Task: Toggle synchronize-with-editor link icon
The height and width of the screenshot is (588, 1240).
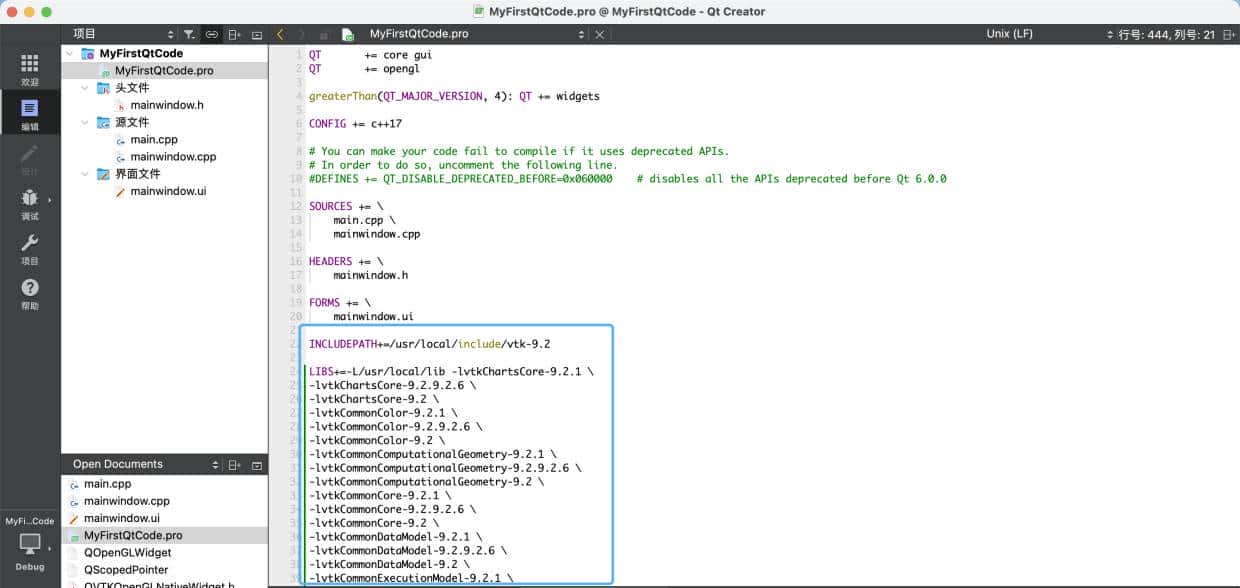Action: pos(212,33)
